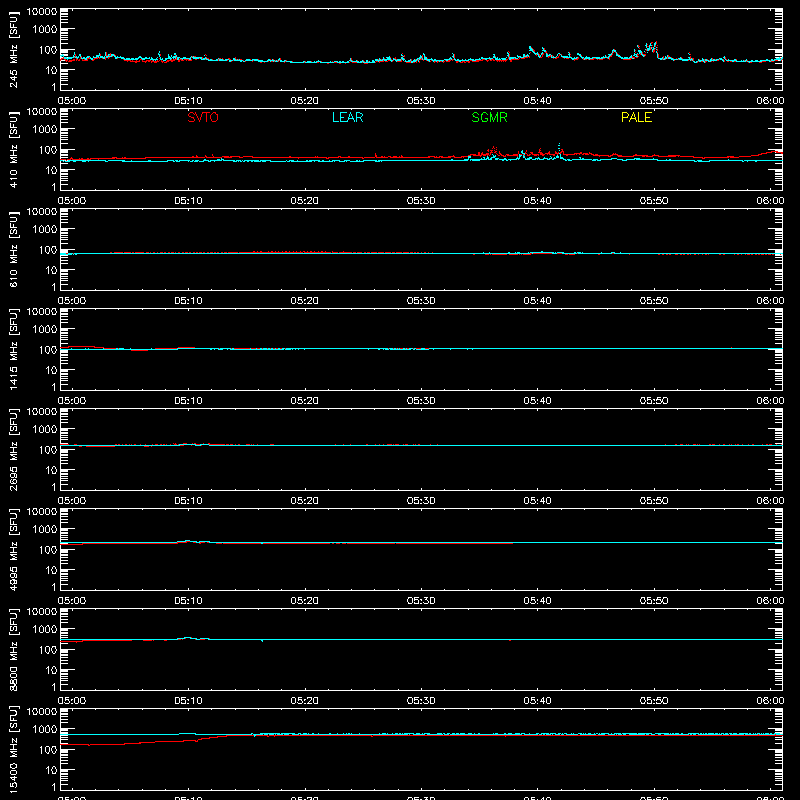
Task: Click the yellow PALE legend label
Action: tap(636, 117)
